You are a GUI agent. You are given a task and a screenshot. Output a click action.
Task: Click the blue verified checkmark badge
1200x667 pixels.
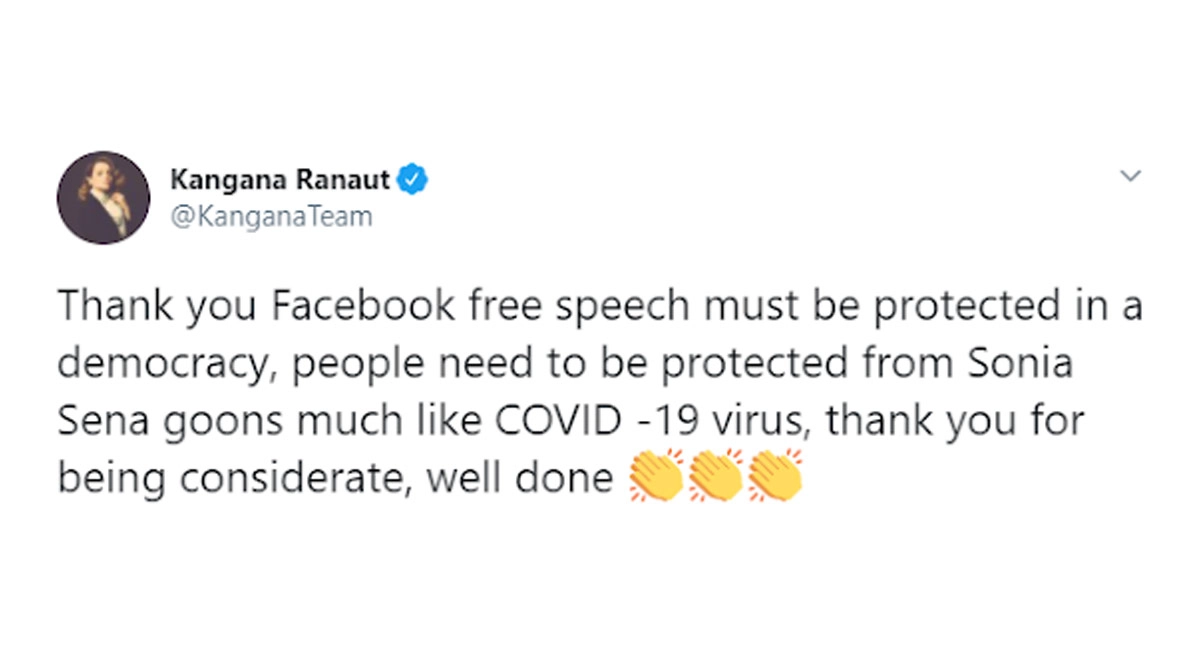[413, 180]
